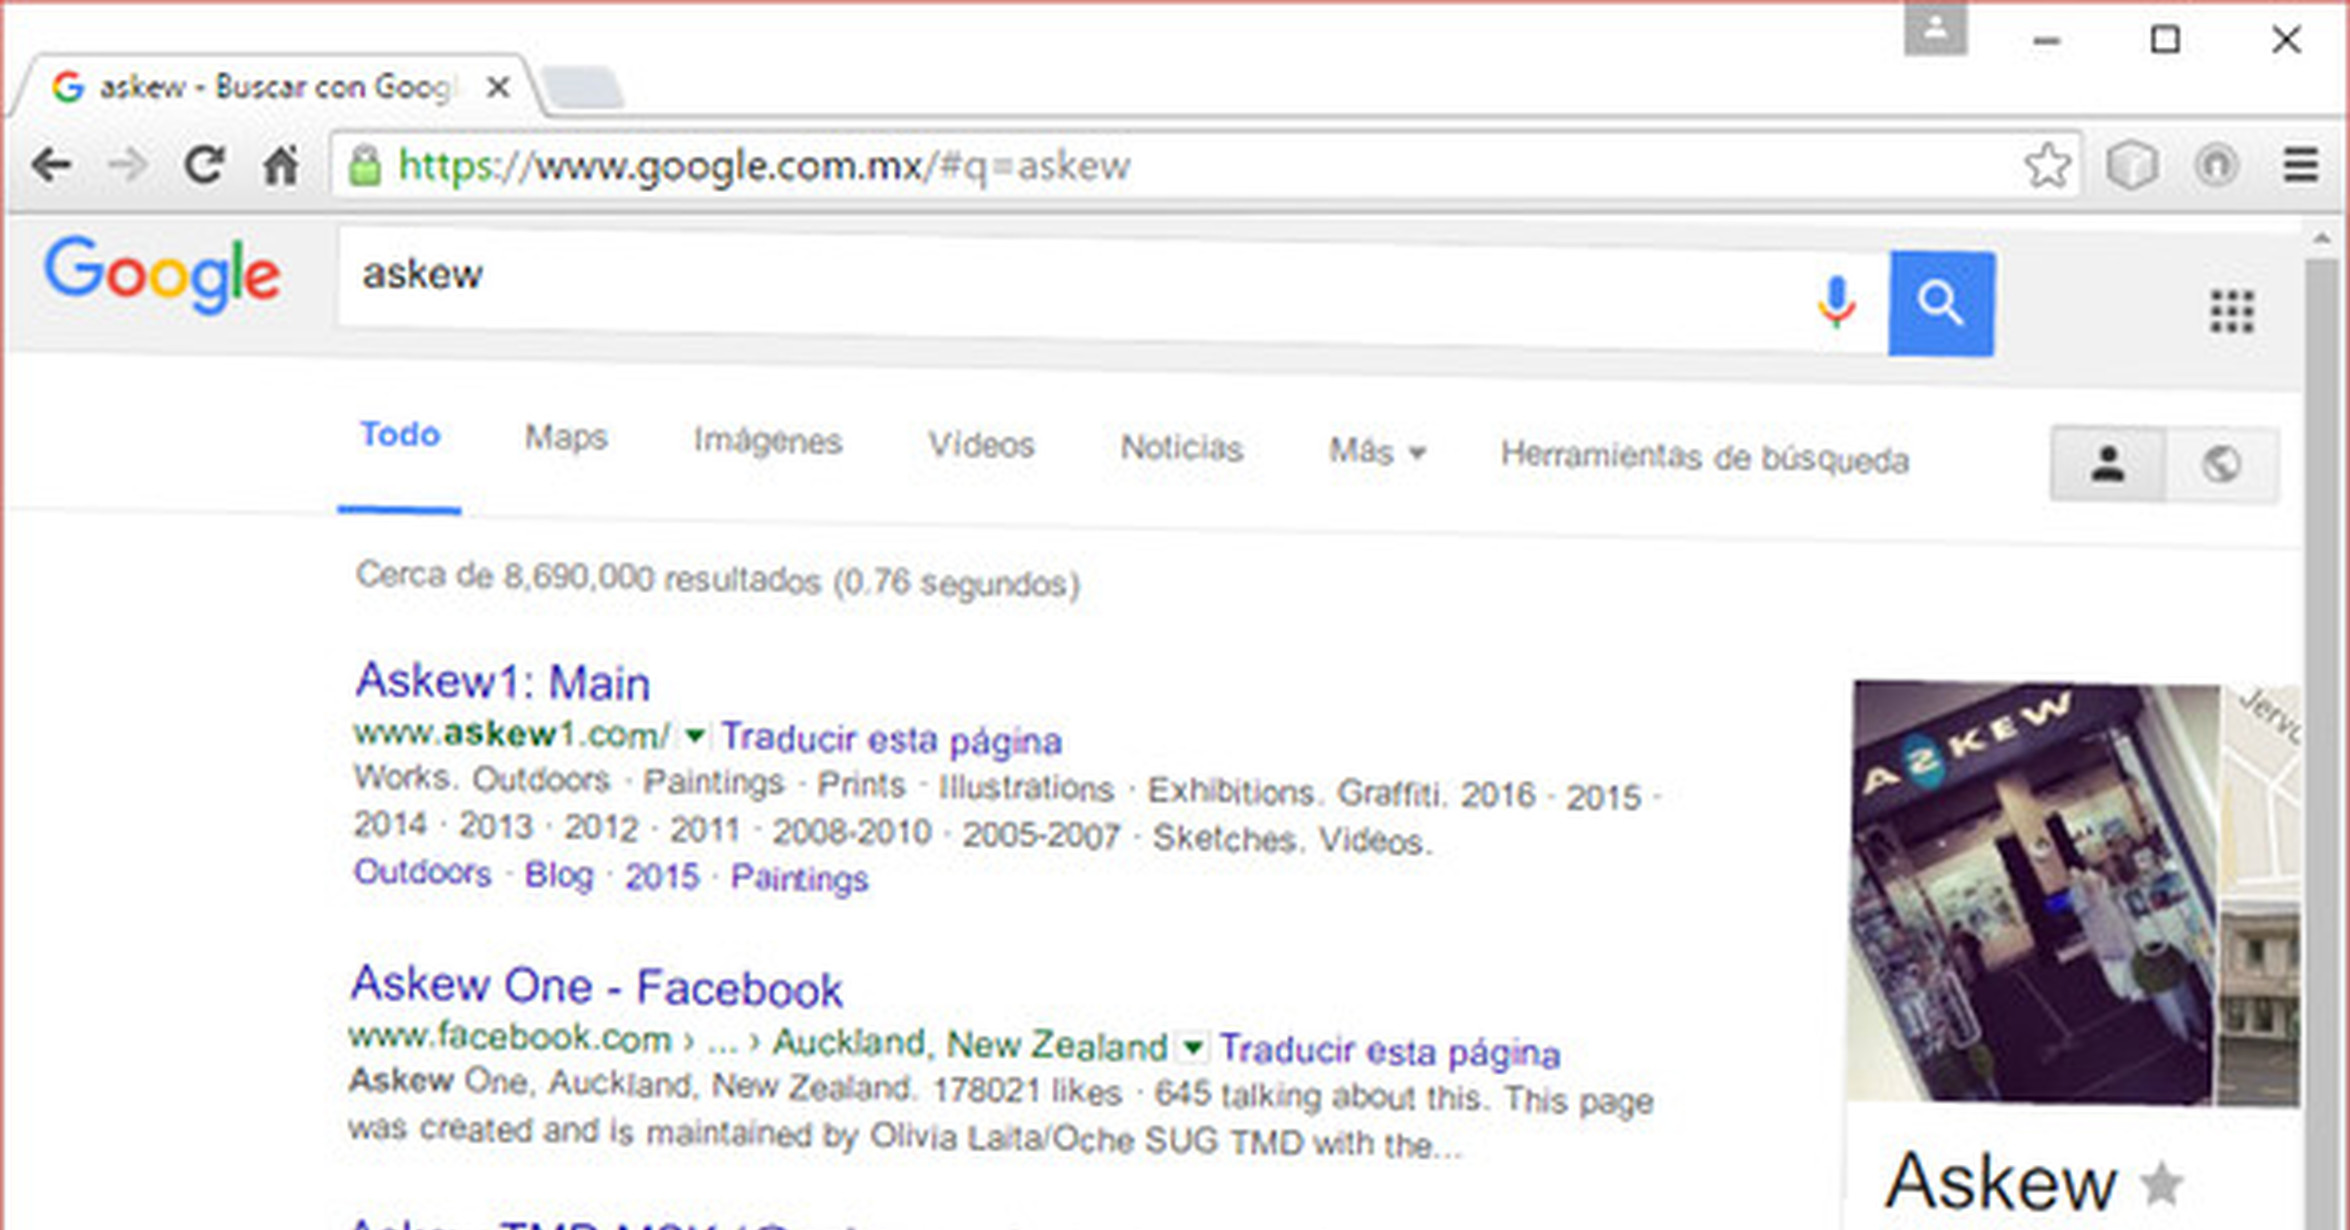Open the Chrome hamburger menu
The image size is (2350, 1230).
(x=2301, y=165)
